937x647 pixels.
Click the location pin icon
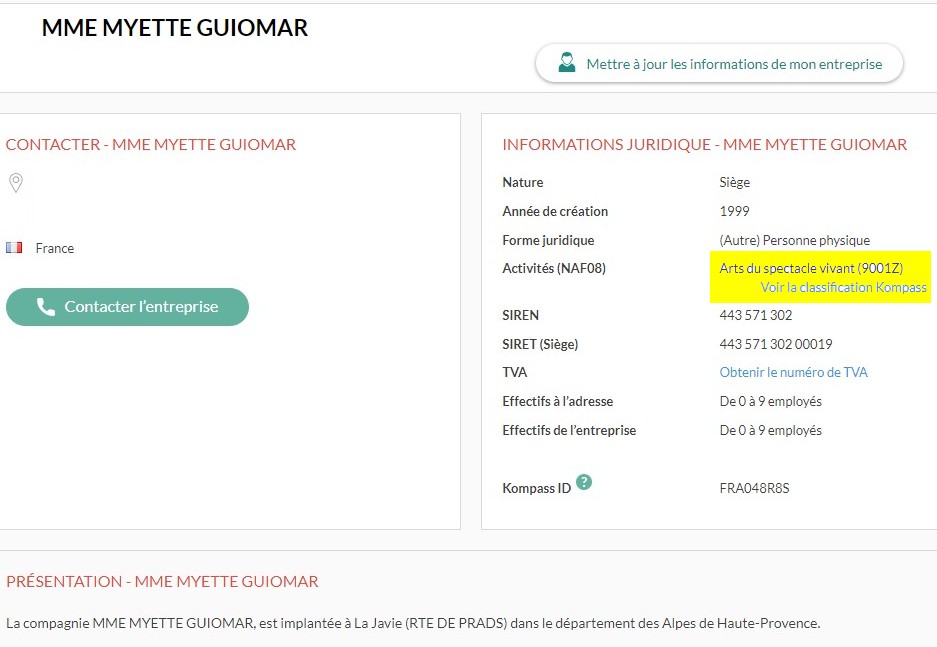coord(15,183)
